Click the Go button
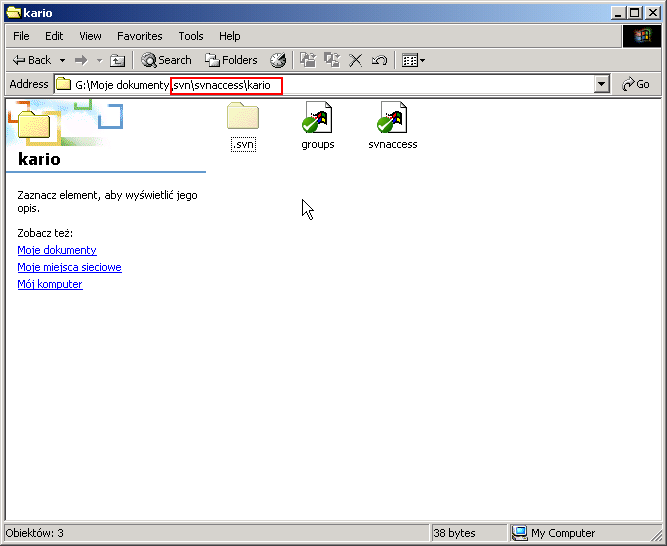667x546 pixels. click(636, 84)
